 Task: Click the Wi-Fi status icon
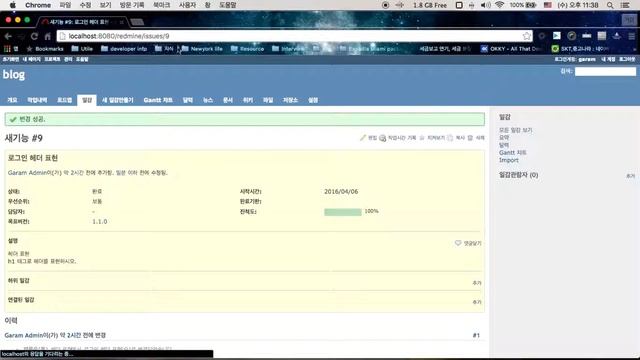click(499, 5)
